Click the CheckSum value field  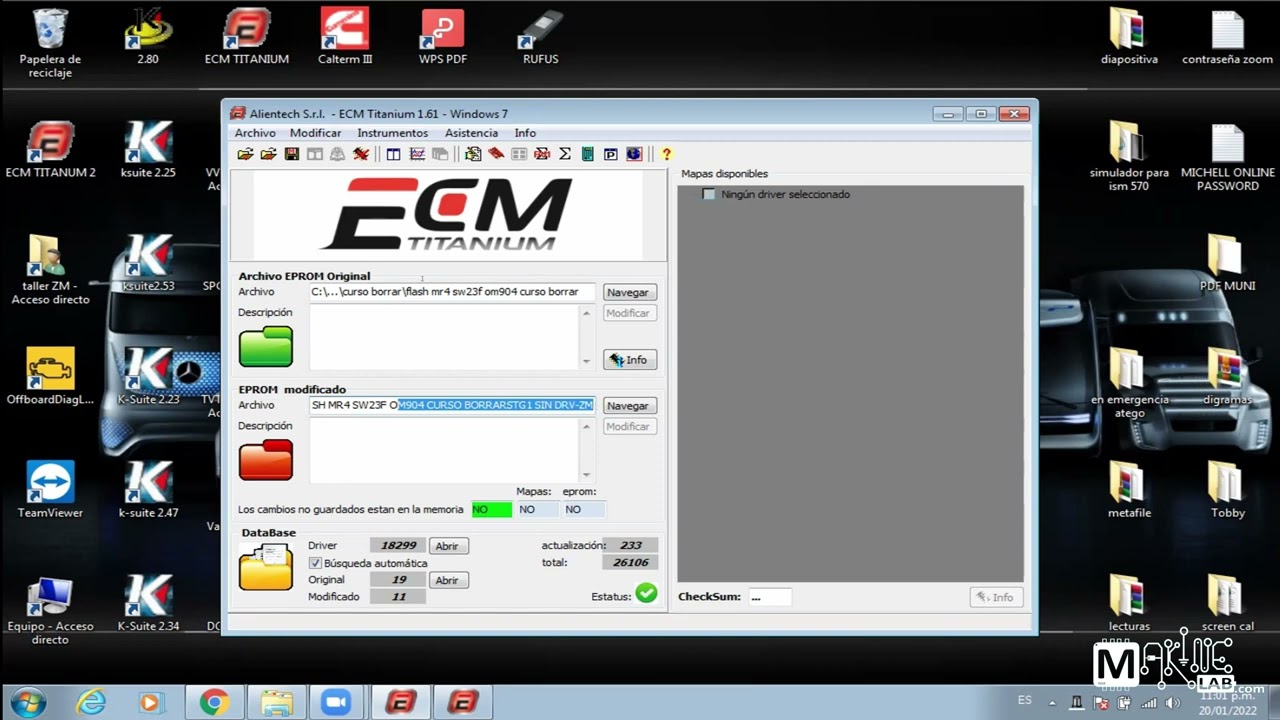[770, 597]
